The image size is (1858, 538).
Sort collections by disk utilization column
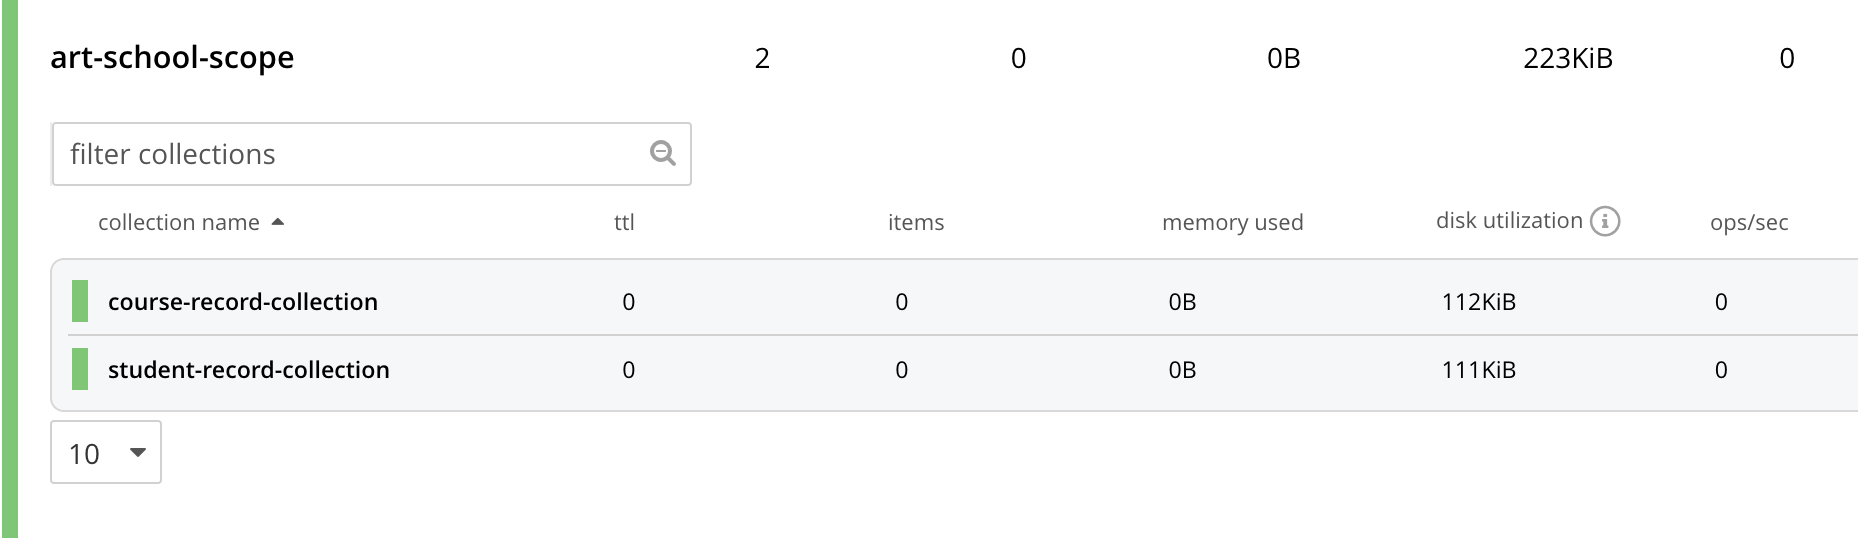[1508, 221]
